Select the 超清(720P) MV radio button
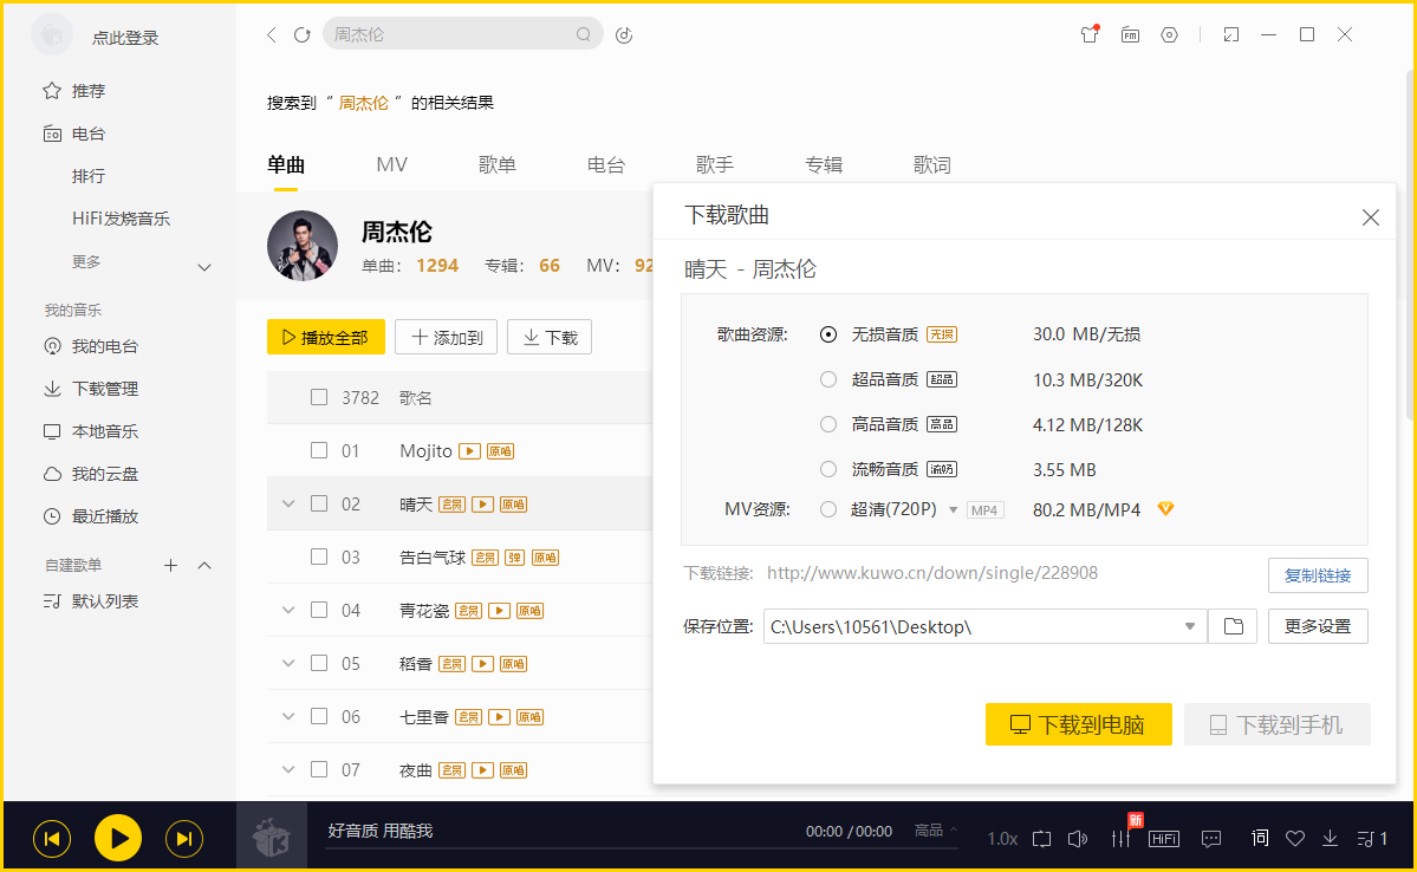 828,509
